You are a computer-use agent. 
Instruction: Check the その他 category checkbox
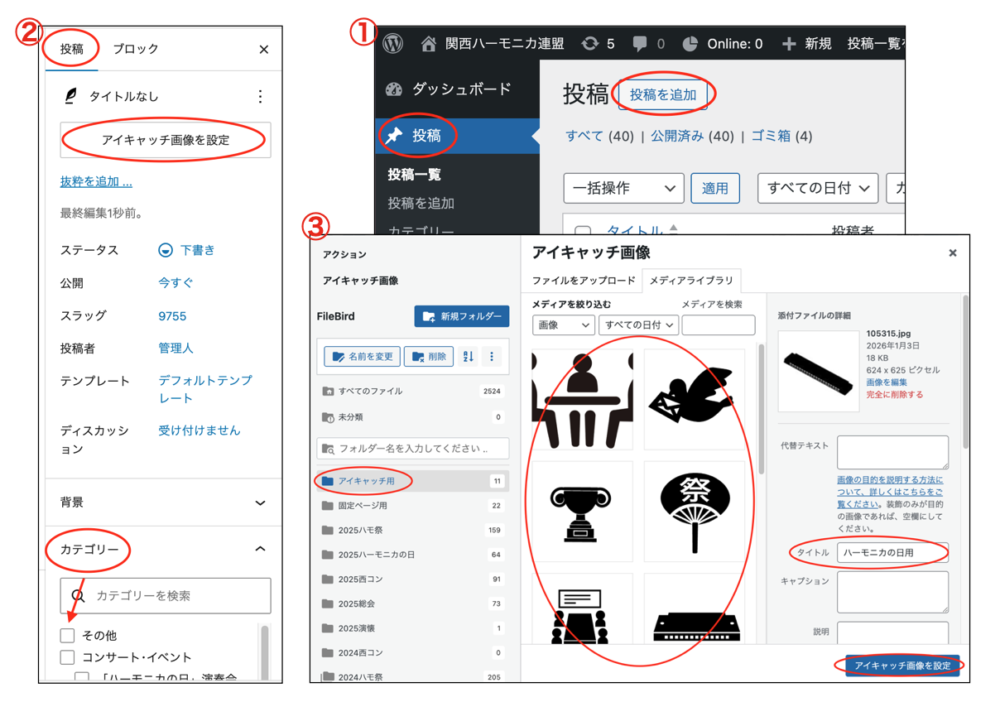(67, 635)
